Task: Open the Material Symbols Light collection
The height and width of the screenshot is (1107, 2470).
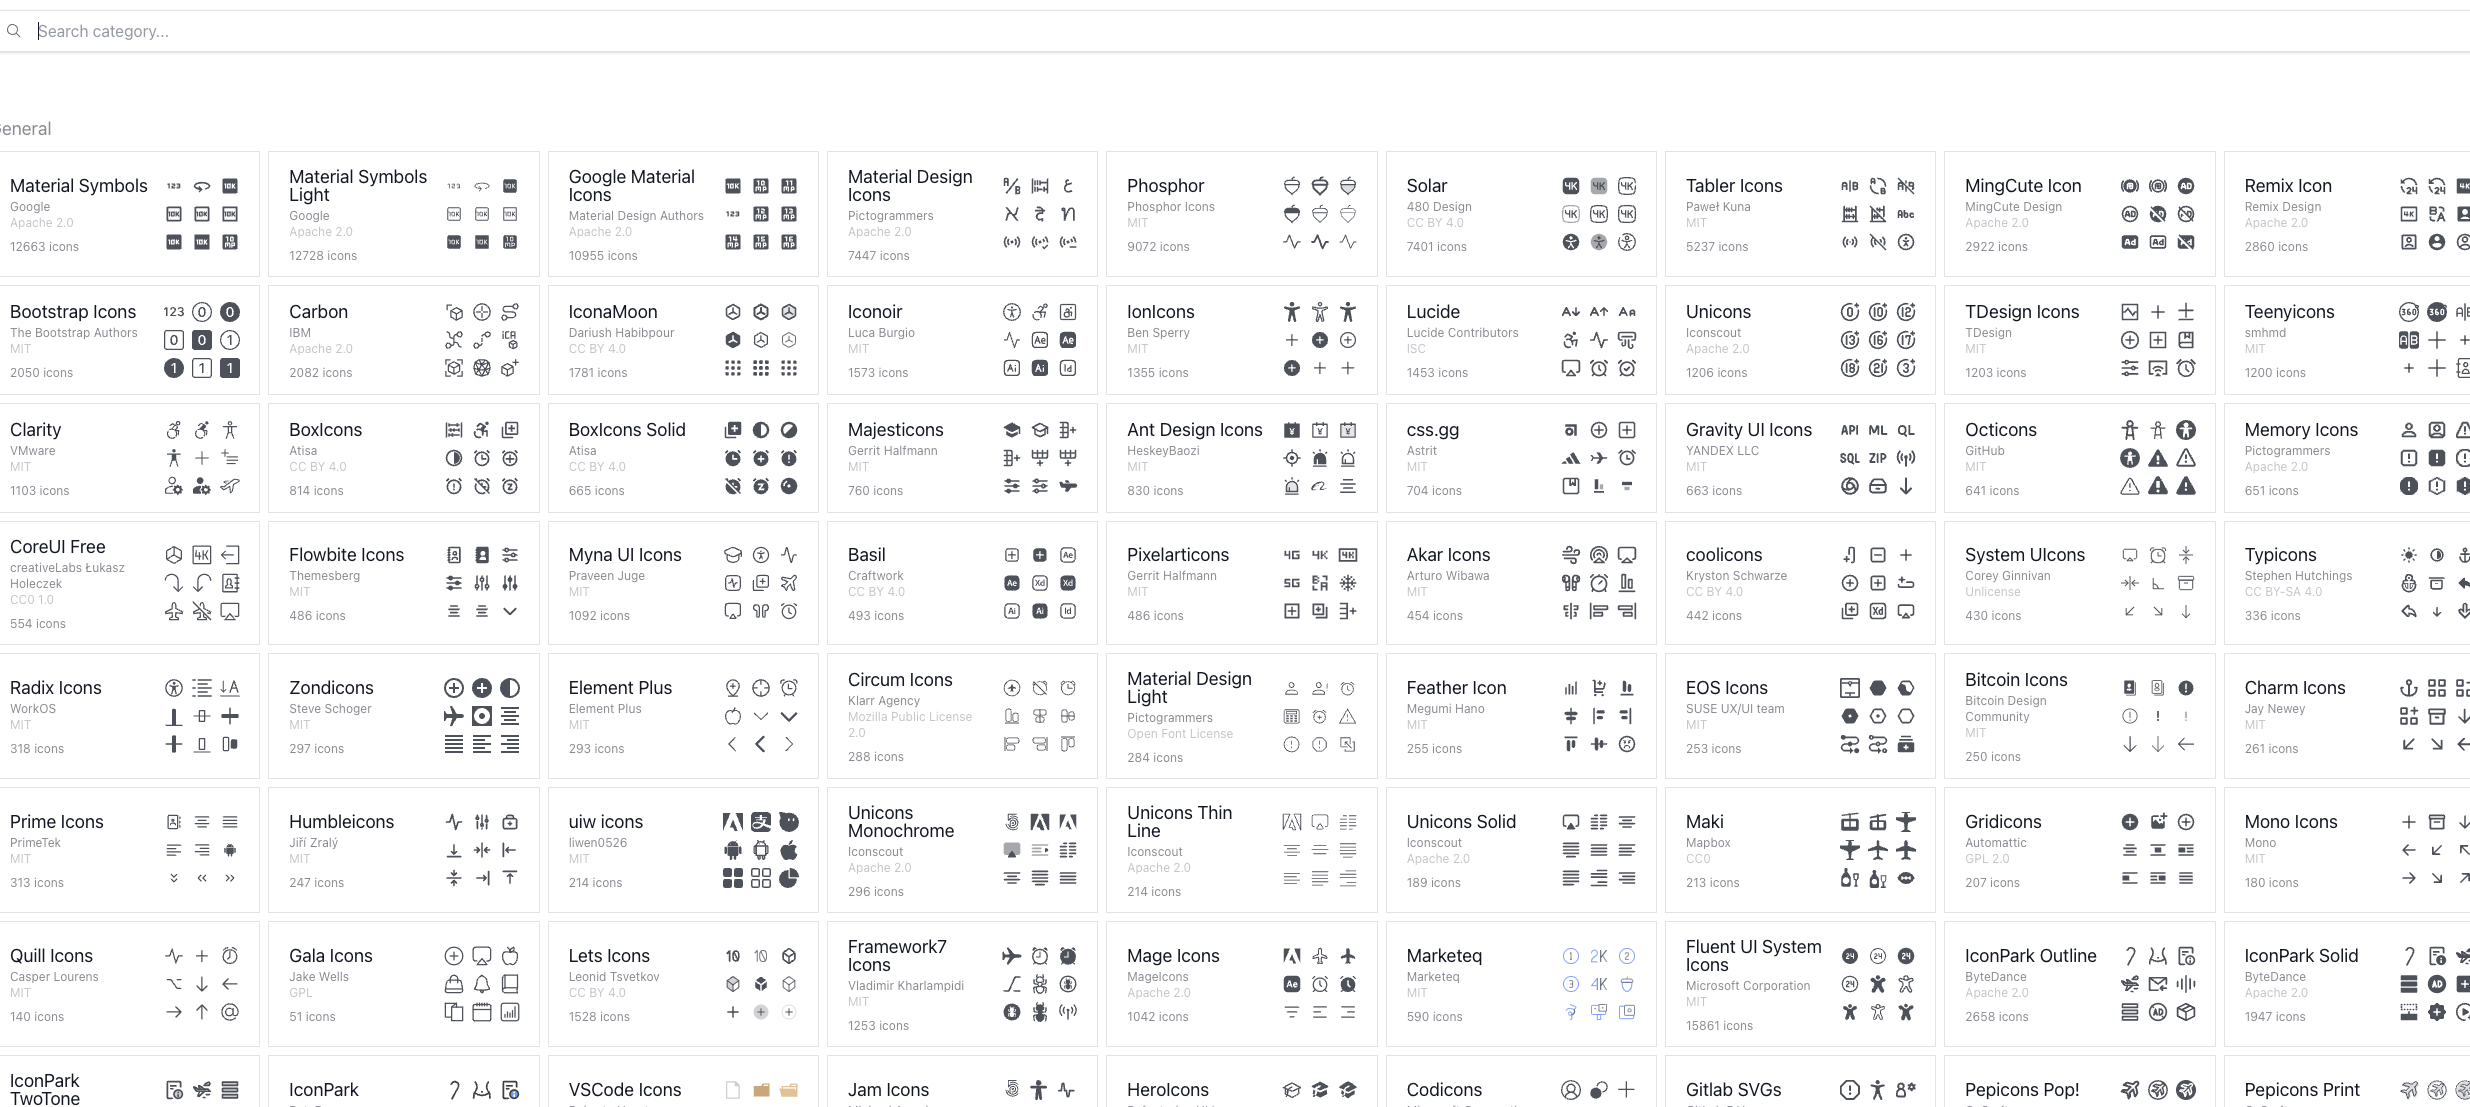Action: pos(404,214)
